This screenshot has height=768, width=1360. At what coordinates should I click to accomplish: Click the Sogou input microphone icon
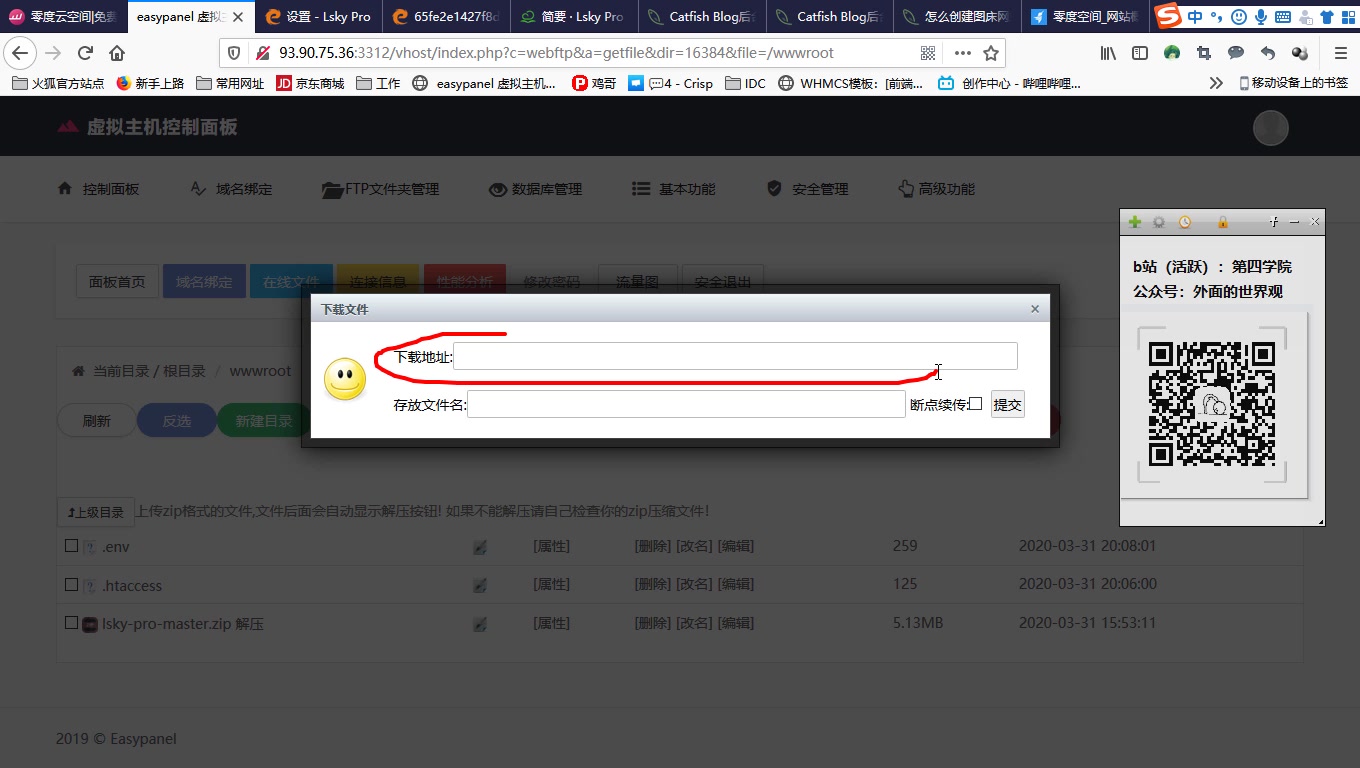pyautogui.click(x=1261, y=16)
